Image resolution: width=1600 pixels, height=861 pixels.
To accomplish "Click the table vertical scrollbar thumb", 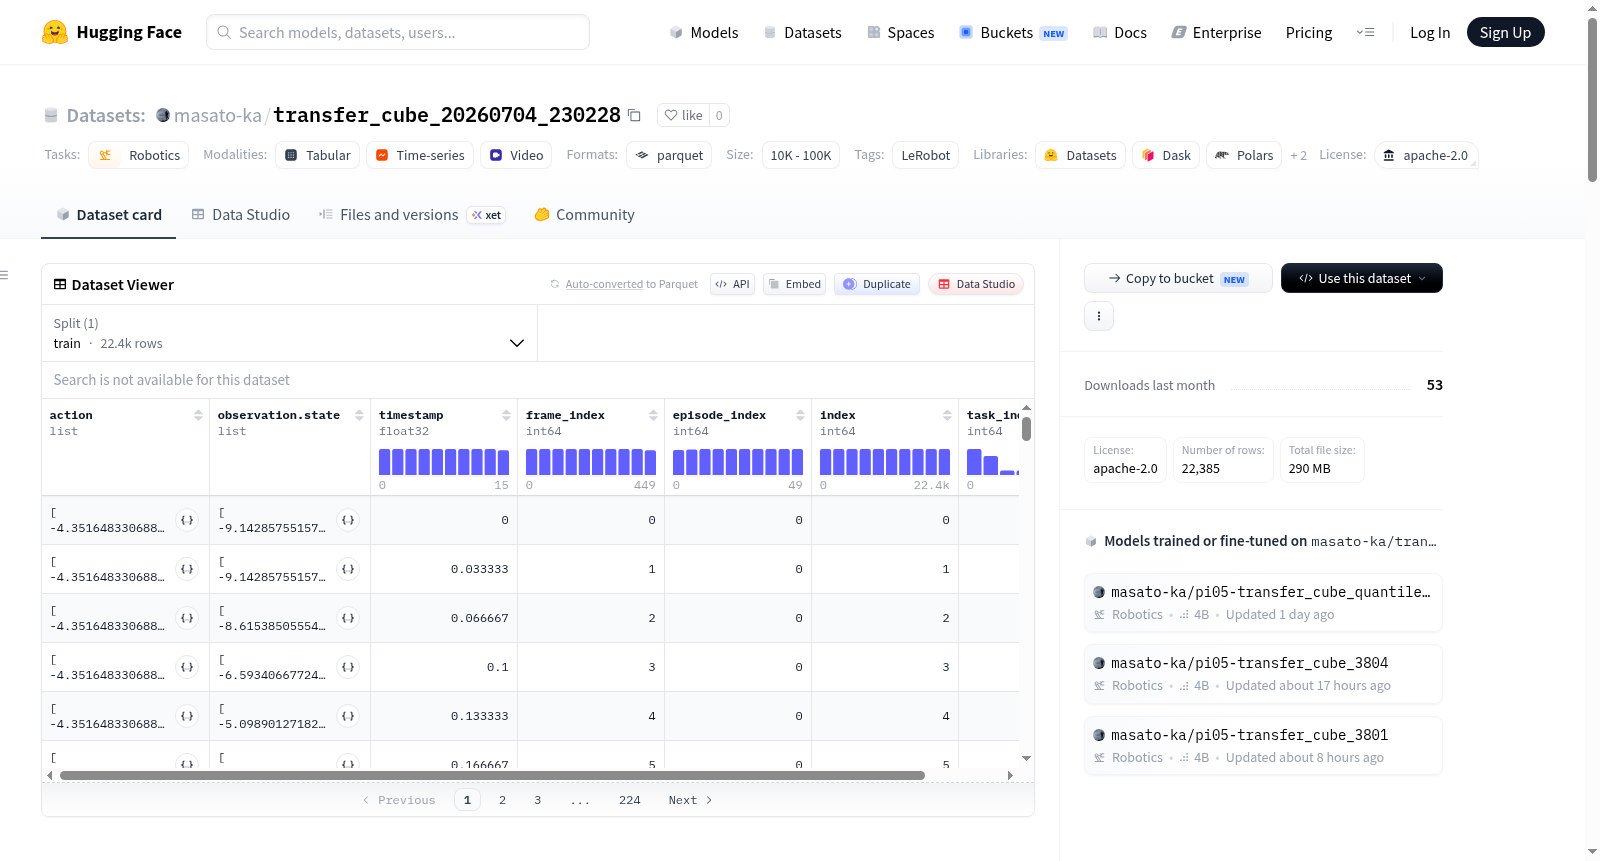I will 1026,429.
